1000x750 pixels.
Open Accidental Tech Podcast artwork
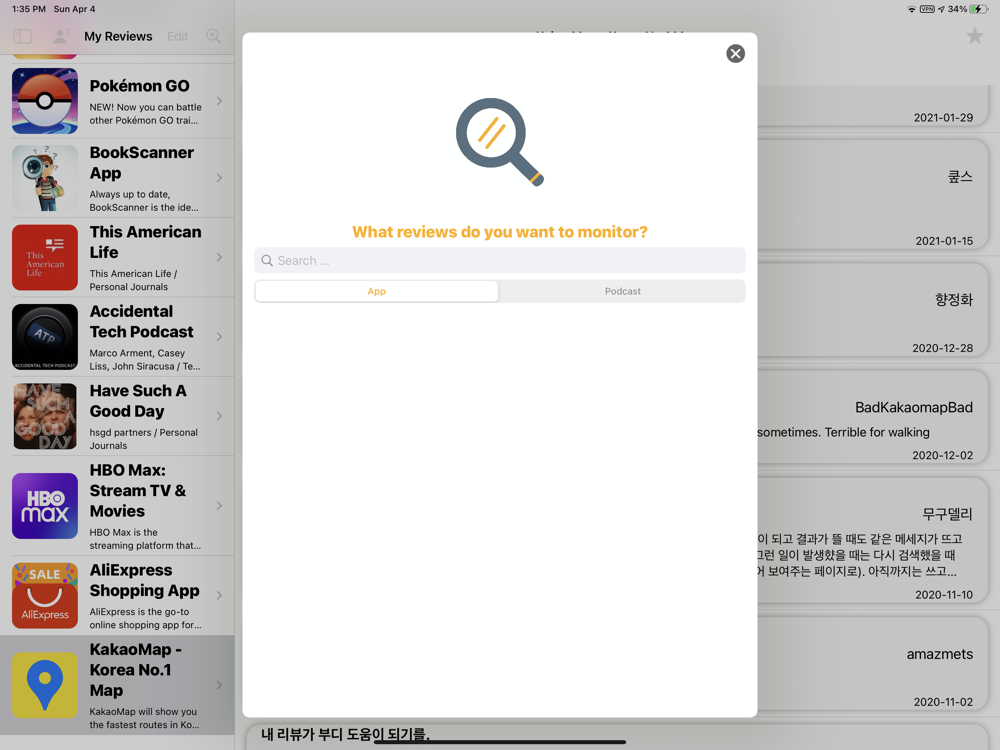point(45,337)
